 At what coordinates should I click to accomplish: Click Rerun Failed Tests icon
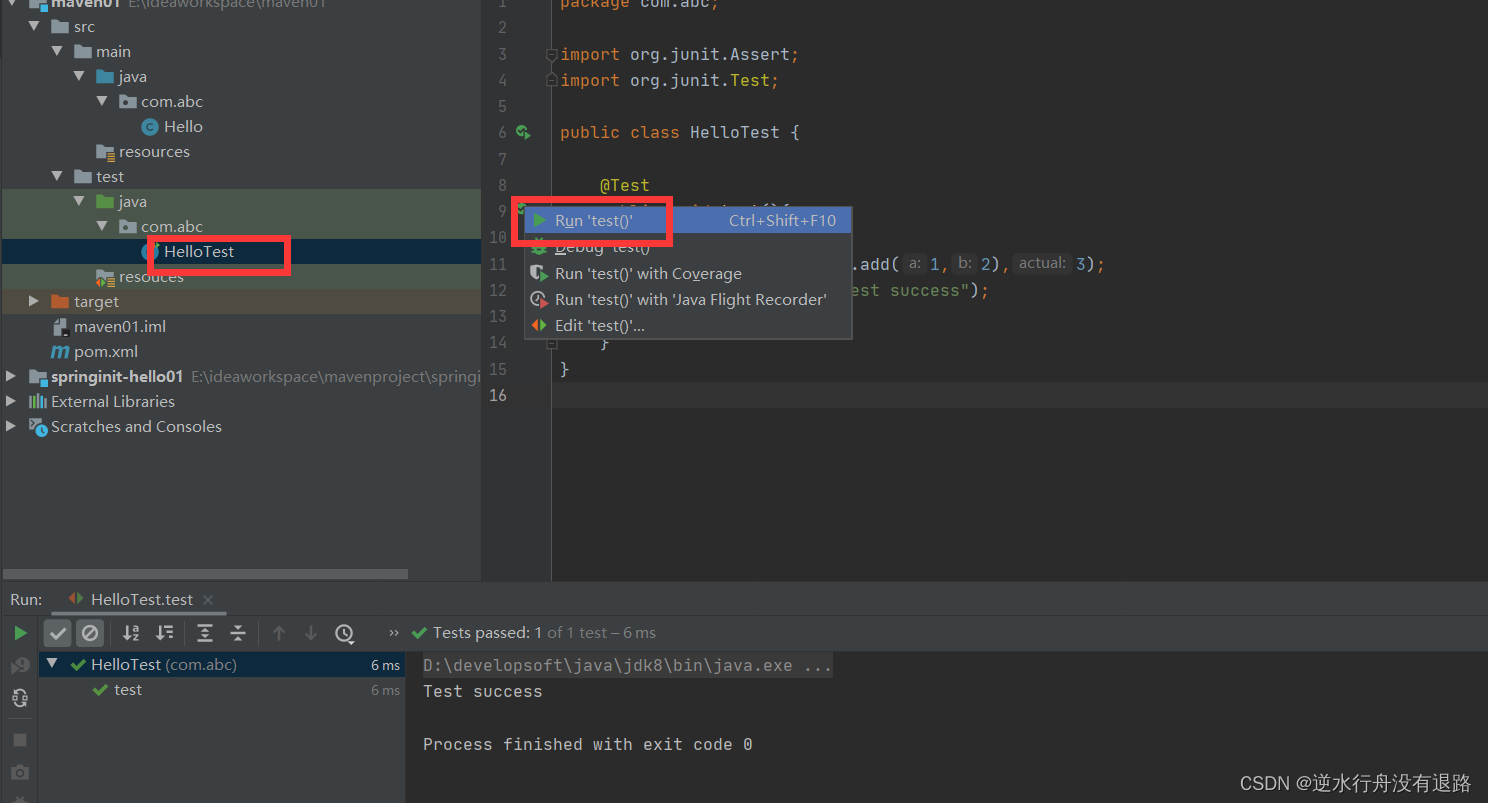tap(20, 666)
